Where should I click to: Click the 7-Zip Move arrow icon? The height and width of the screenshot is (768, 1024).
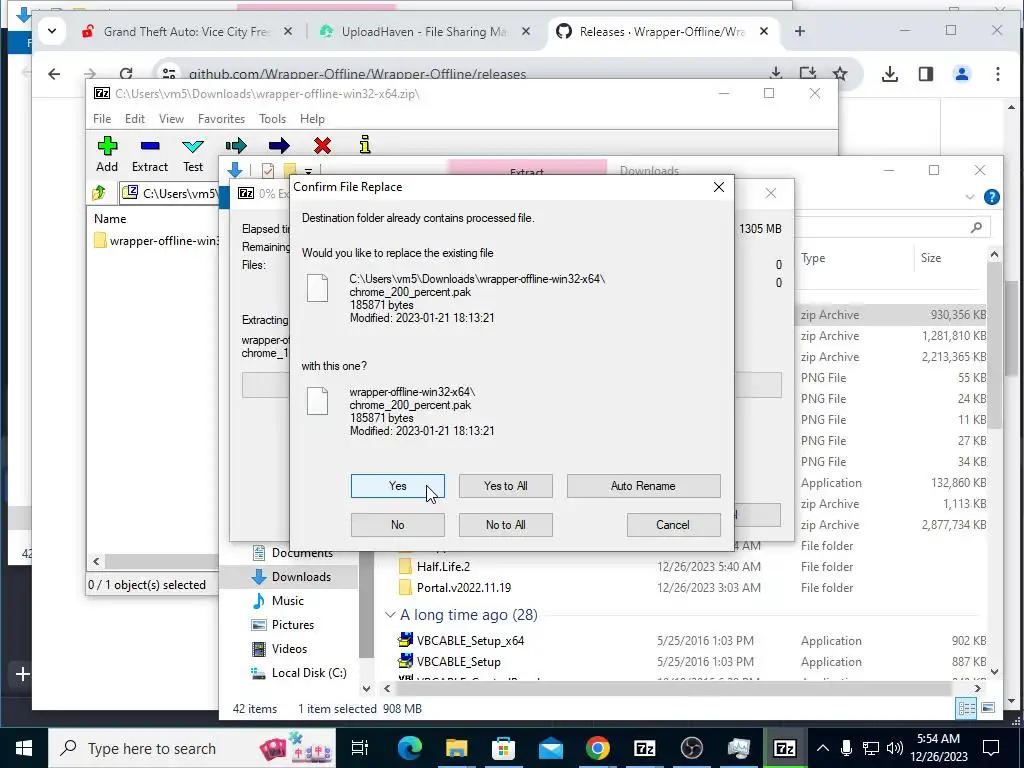(279, 146)
